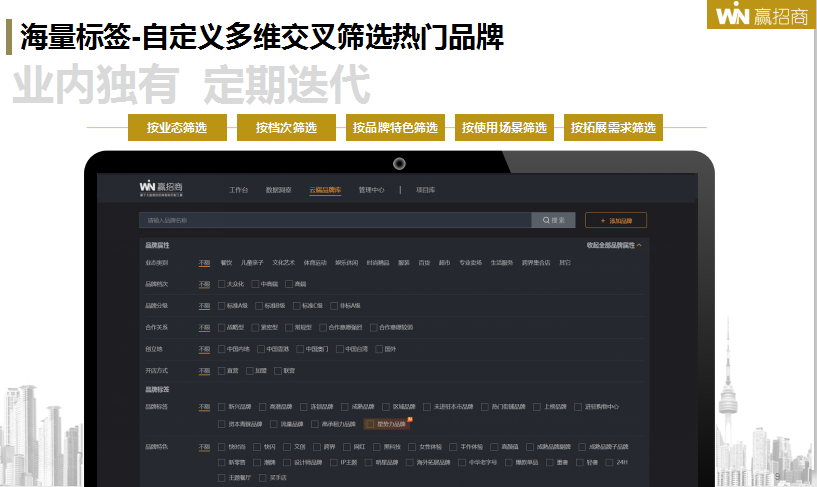This screenshot has width=817, height=487.
Task: Select 不限 in the 业态类别 row
Action: (x=204, y=263)
